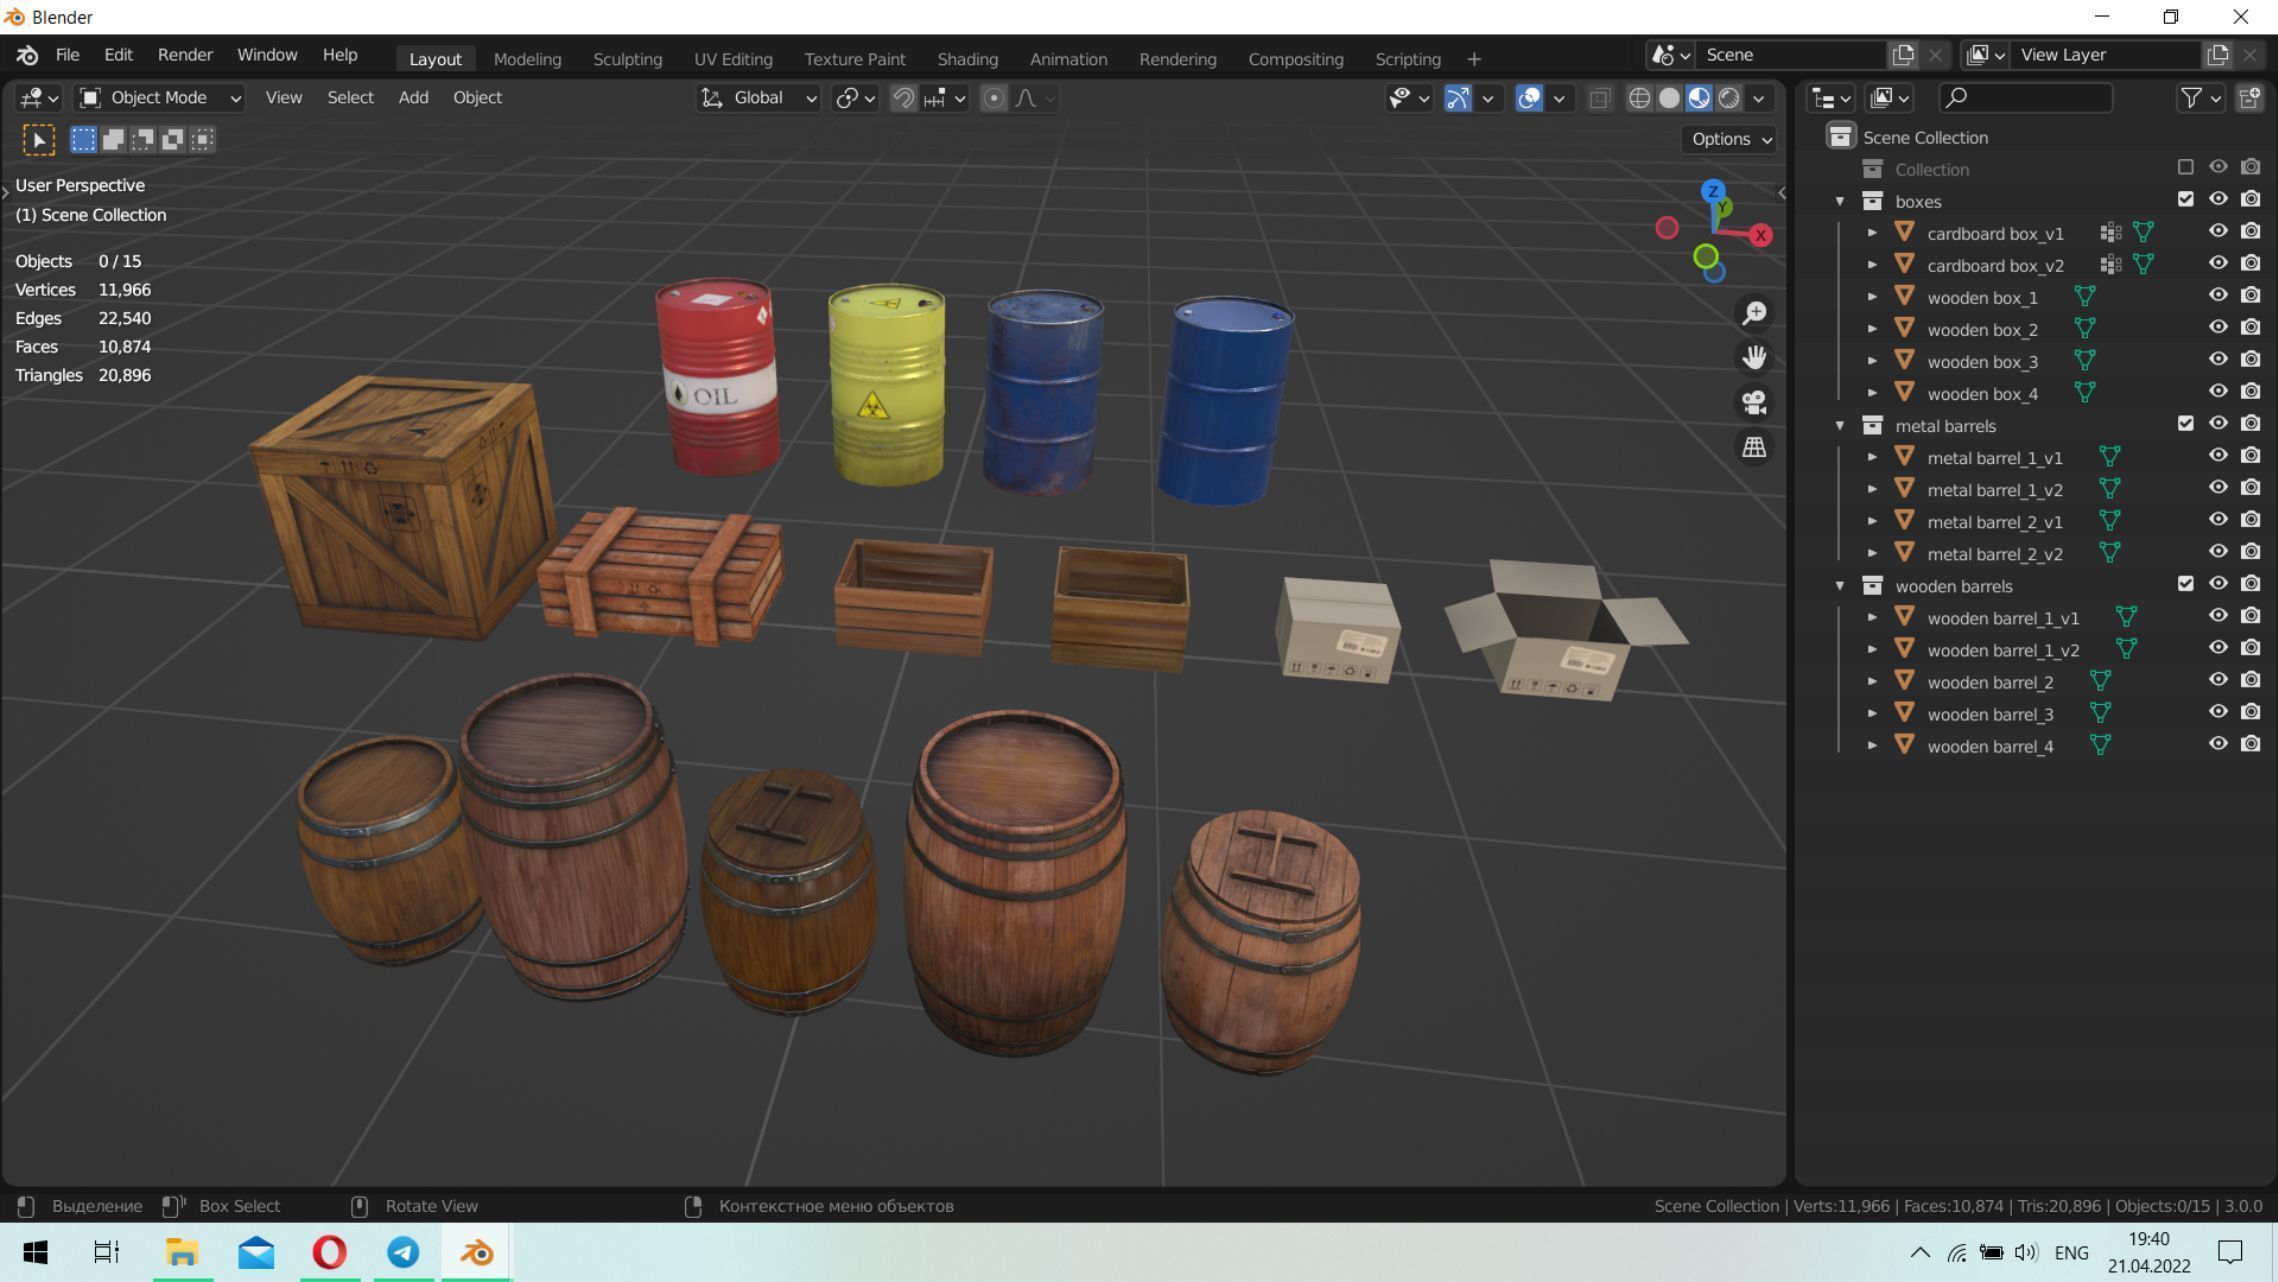
Task: Click new scene icon next to Scene
Action: click(1903, 55)
